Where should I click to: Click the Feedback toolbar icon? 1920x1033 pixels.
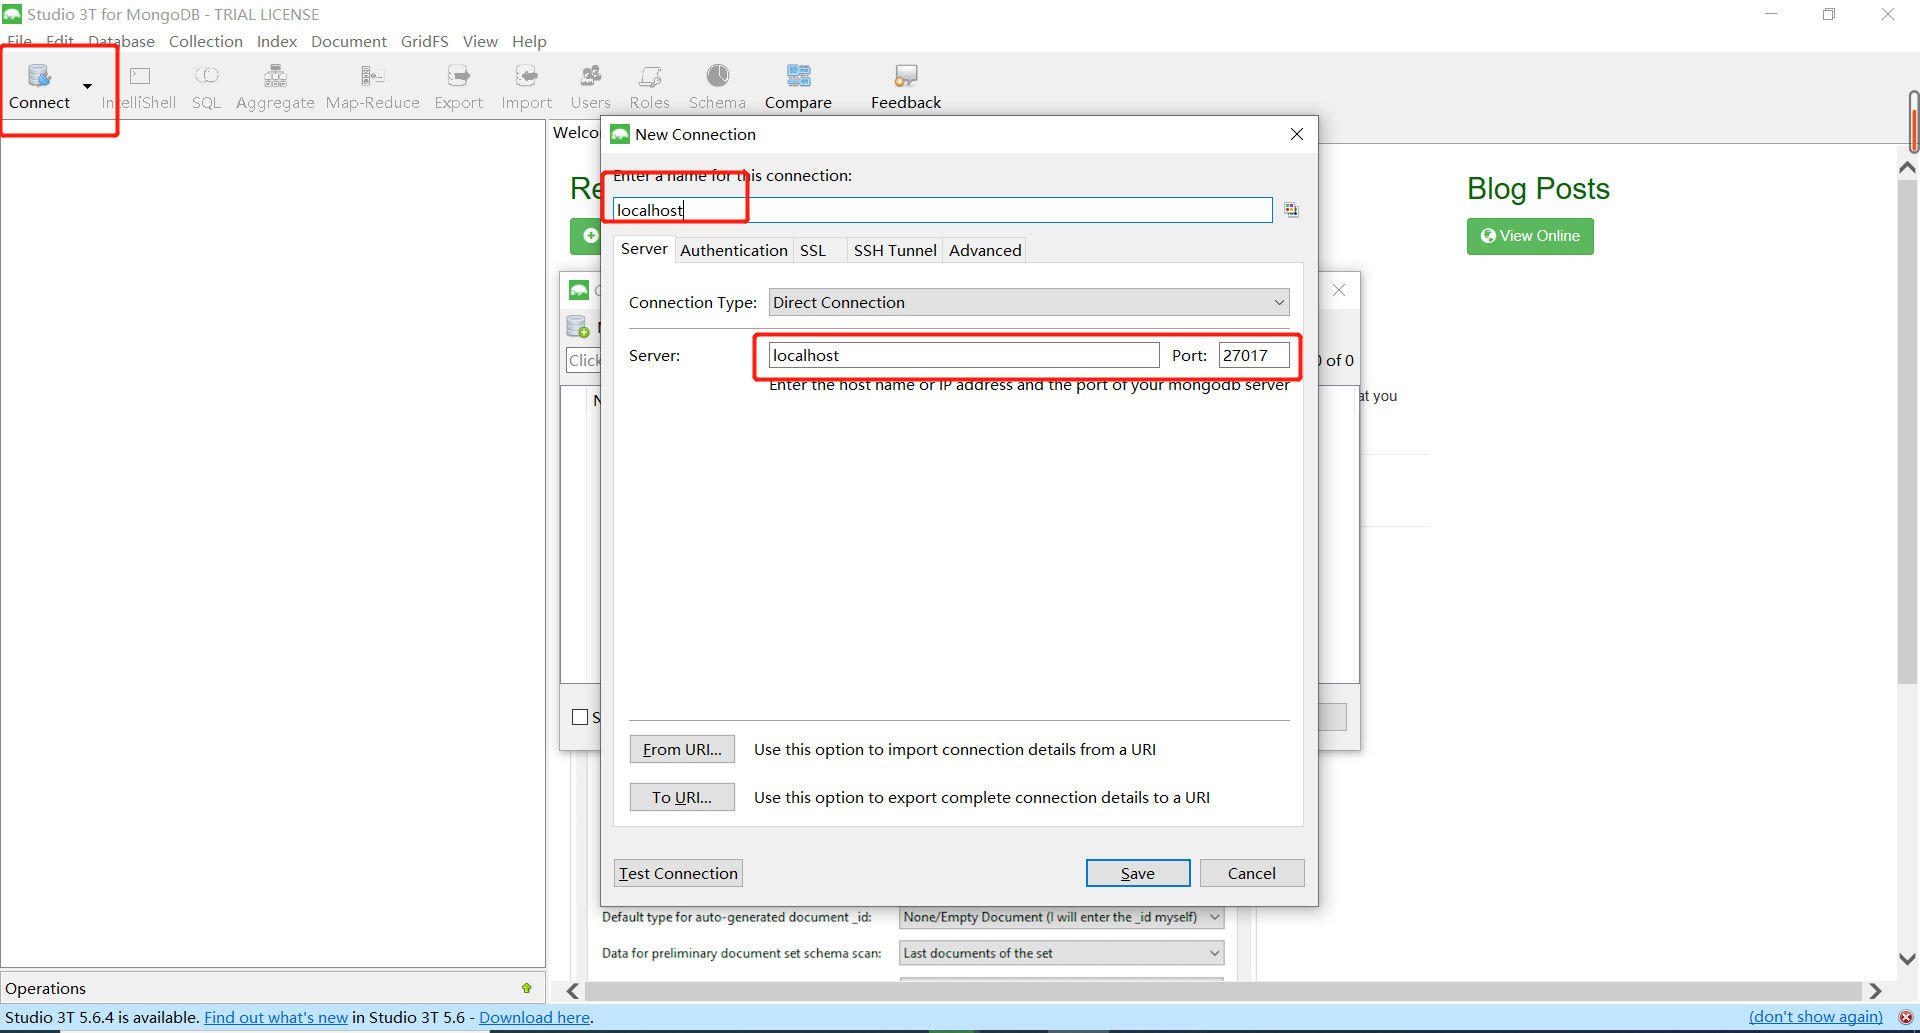point(905,86)
